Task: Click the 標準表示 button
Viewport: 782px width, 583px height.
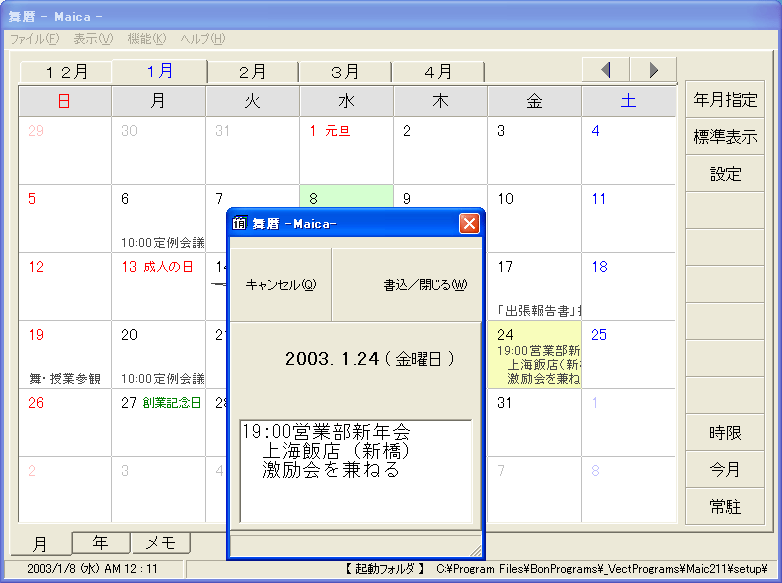Action: (x=725, y=136)
